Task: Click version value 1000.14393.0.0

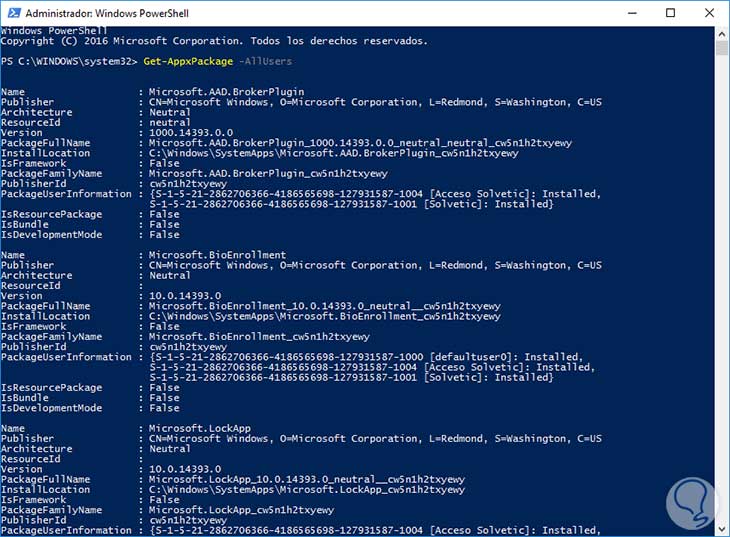Action: tap(191, 133)
